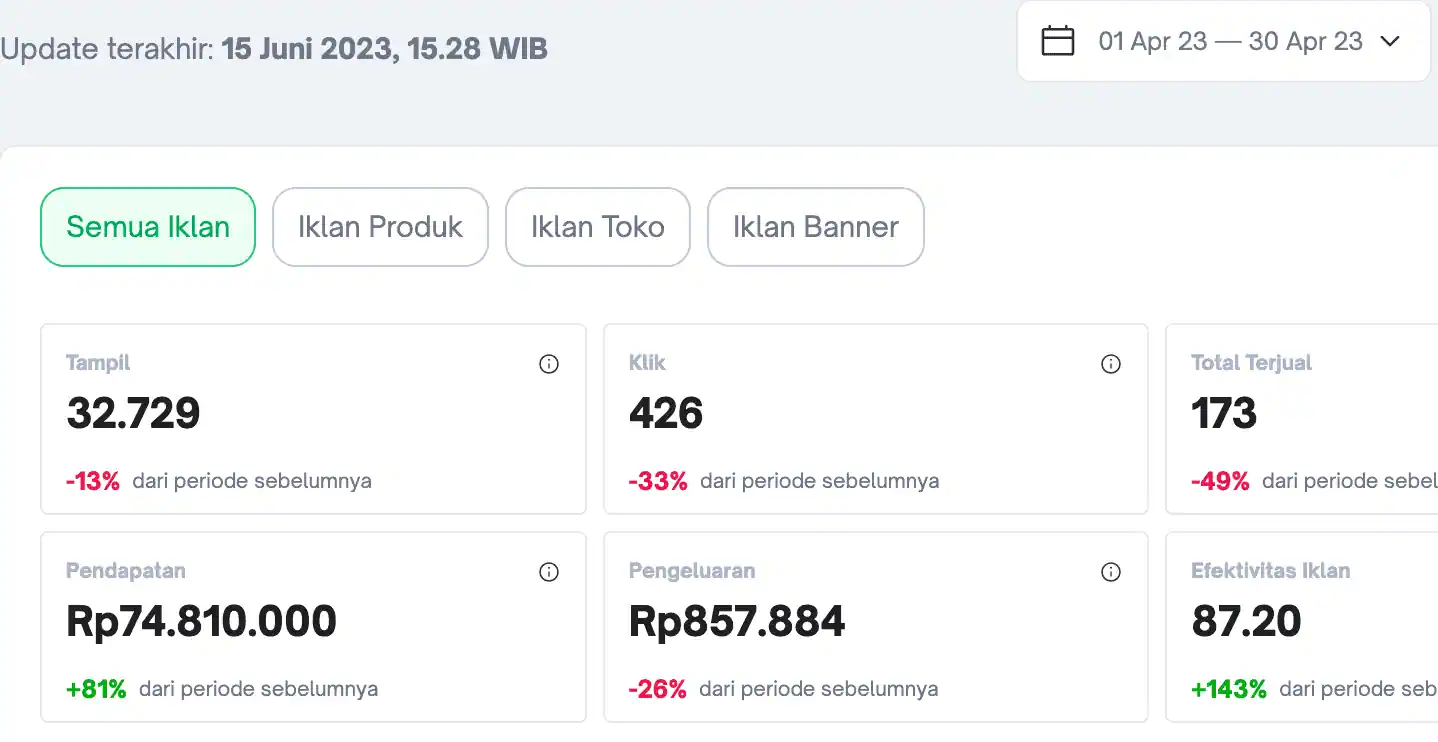
Task: Select the Total Terjual metric card
Action: point(1300,419)
